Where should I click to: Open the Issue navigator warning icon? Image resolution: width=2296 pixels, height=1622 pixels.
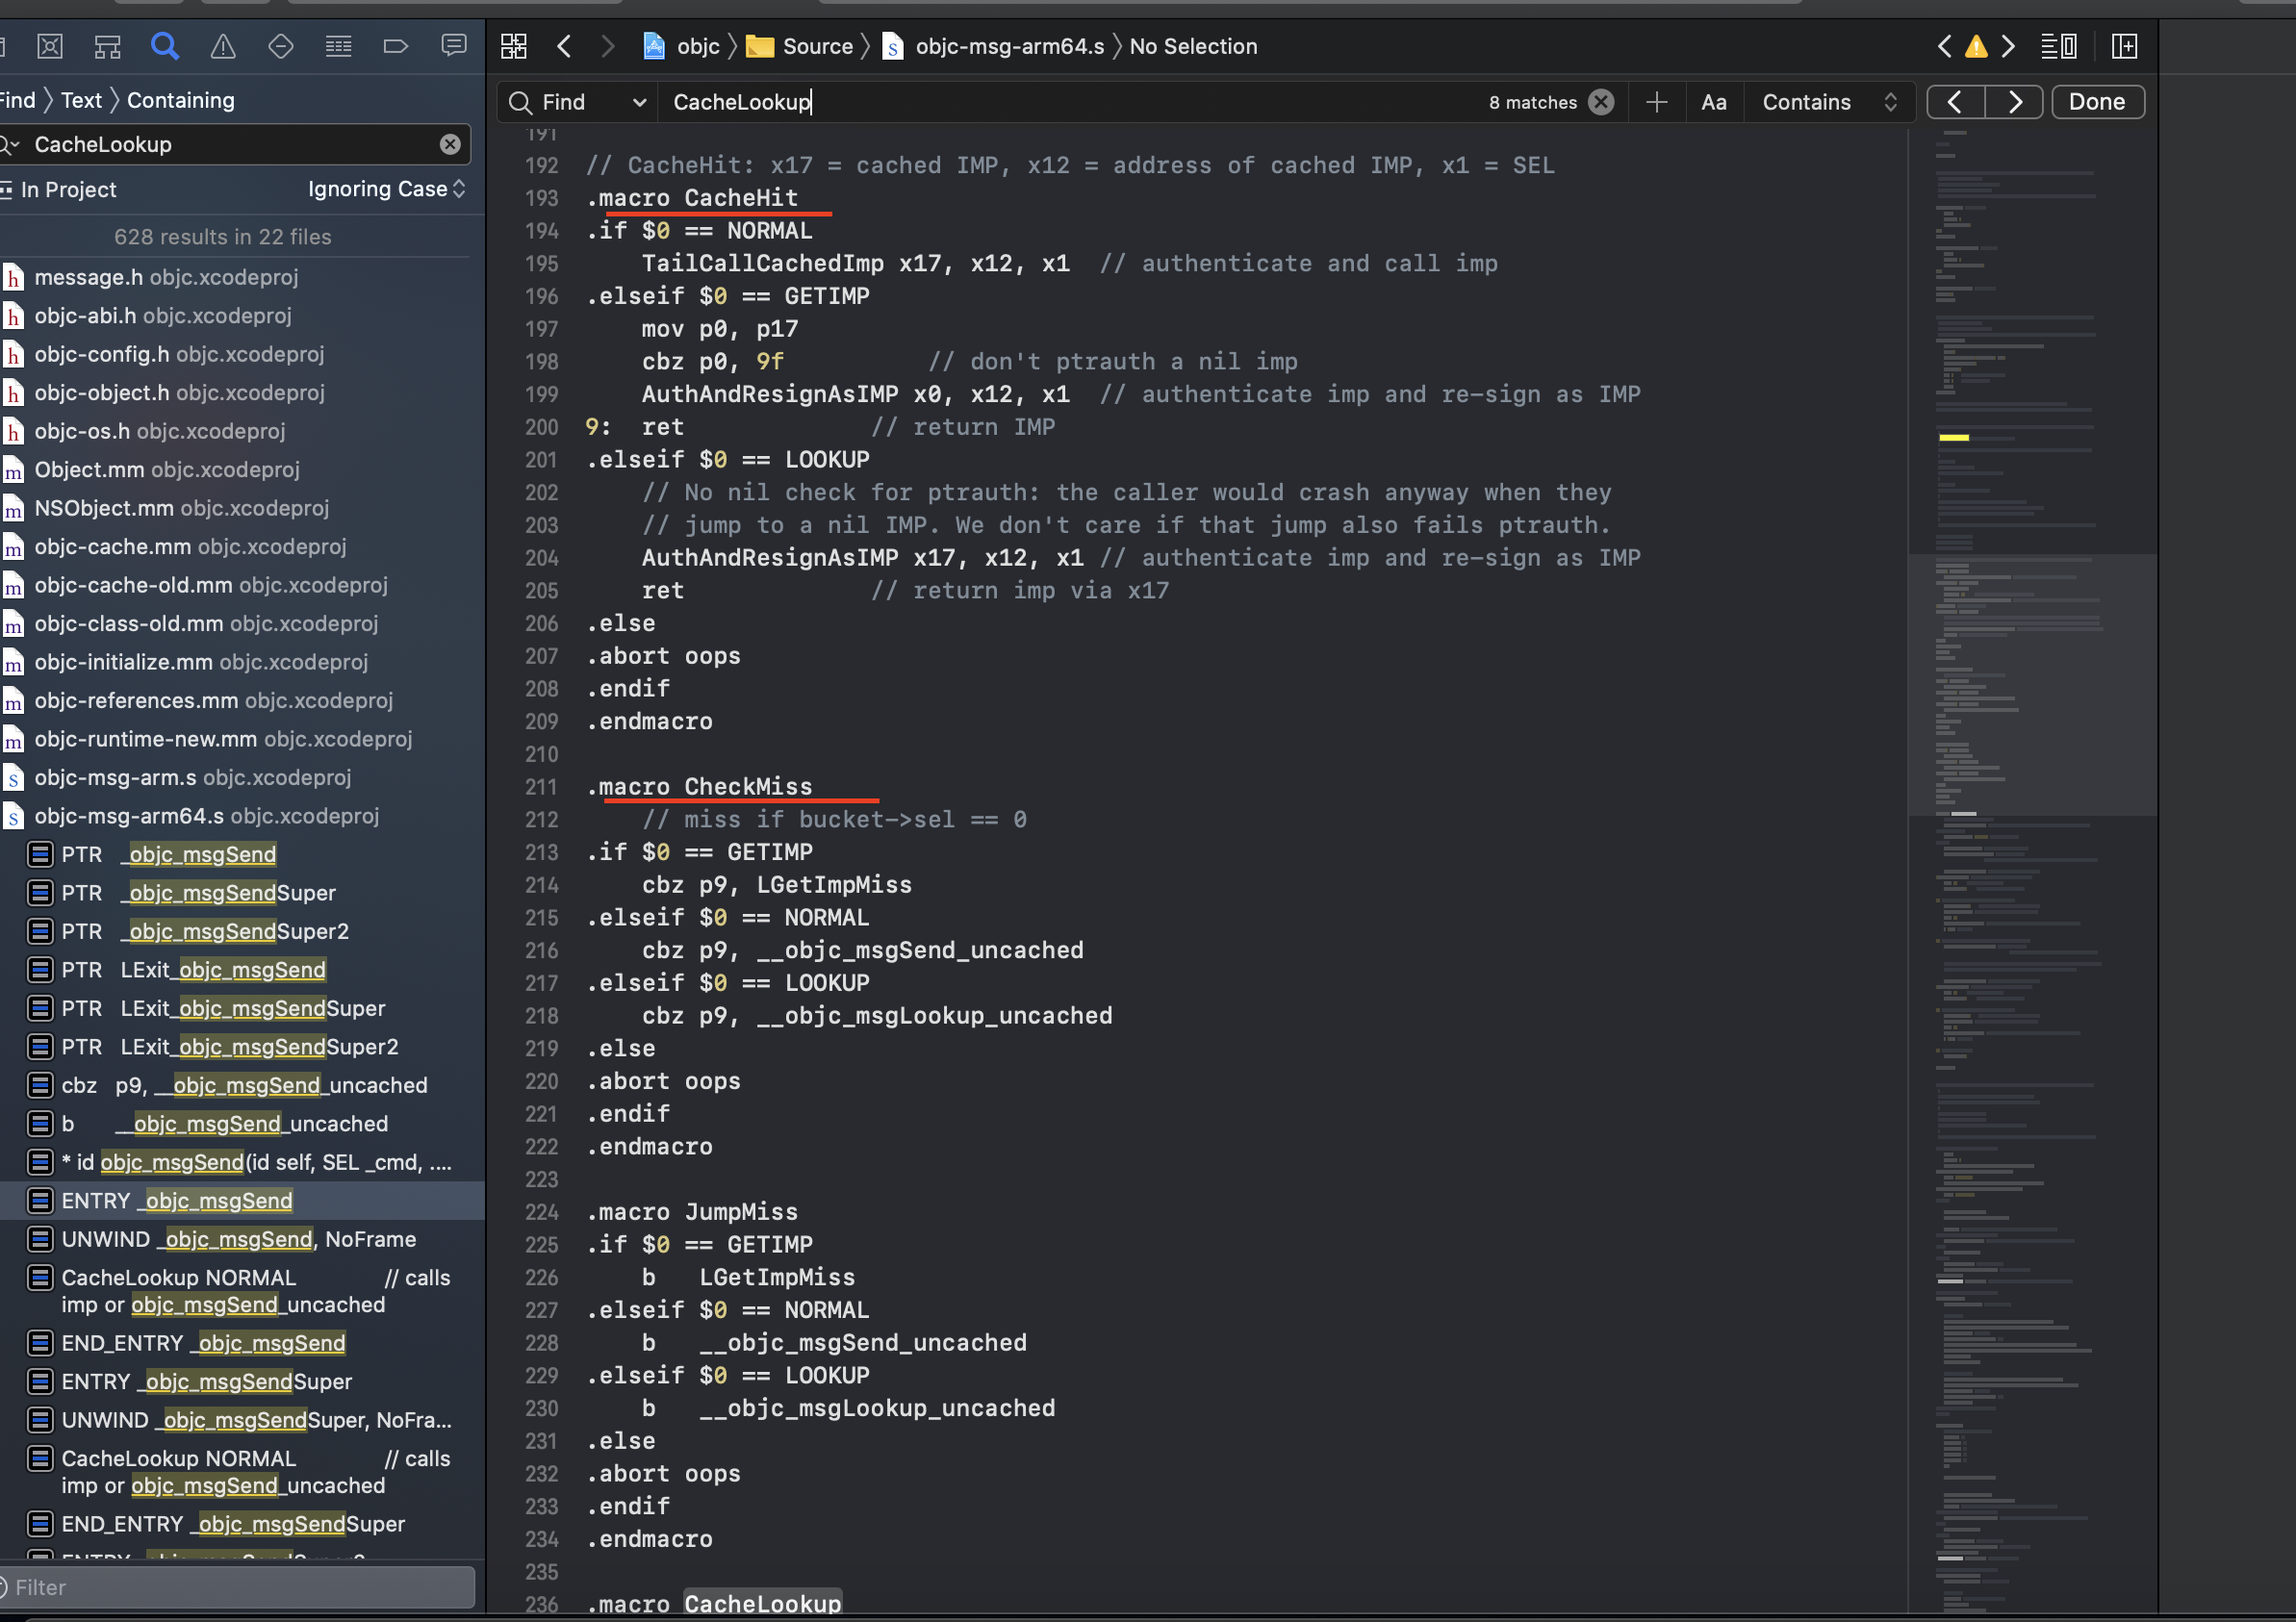click(x=223, y=46)
